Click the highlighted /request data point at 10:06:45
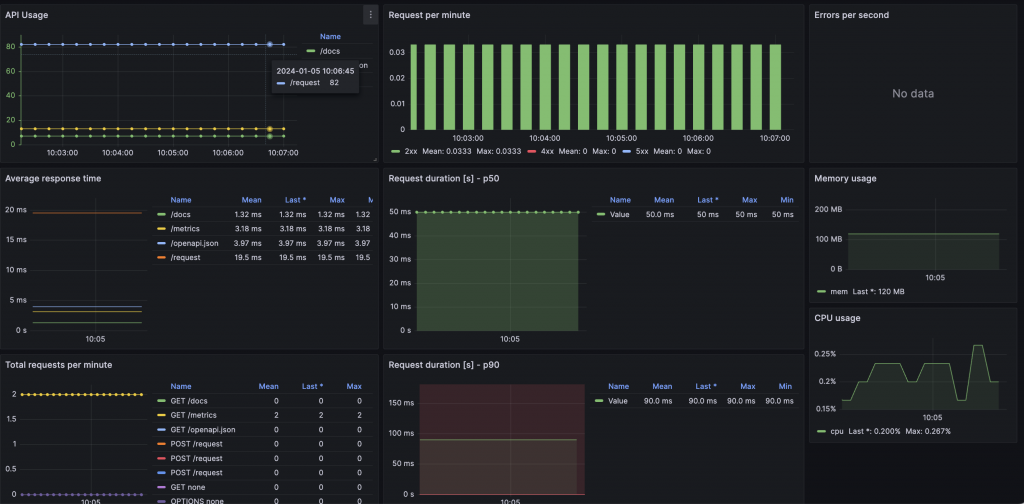 click(x=270, y=44)
